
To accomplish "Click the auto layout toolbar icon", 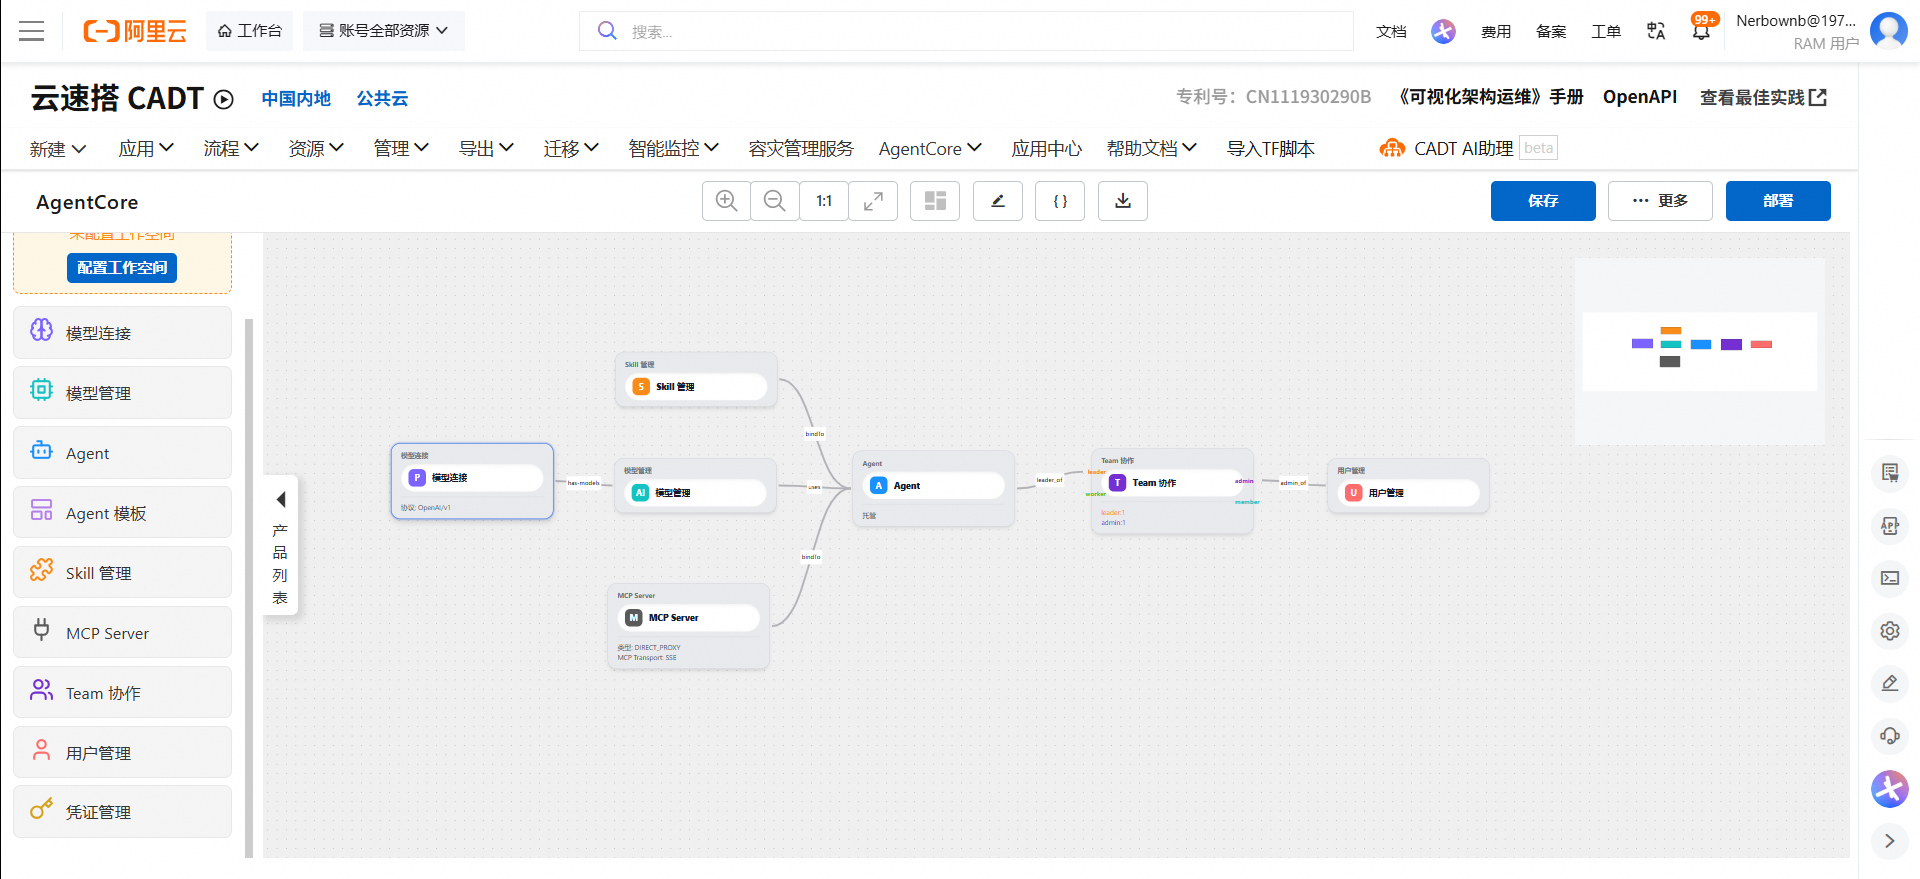I will pyautogui.click(x=935, y=201).
